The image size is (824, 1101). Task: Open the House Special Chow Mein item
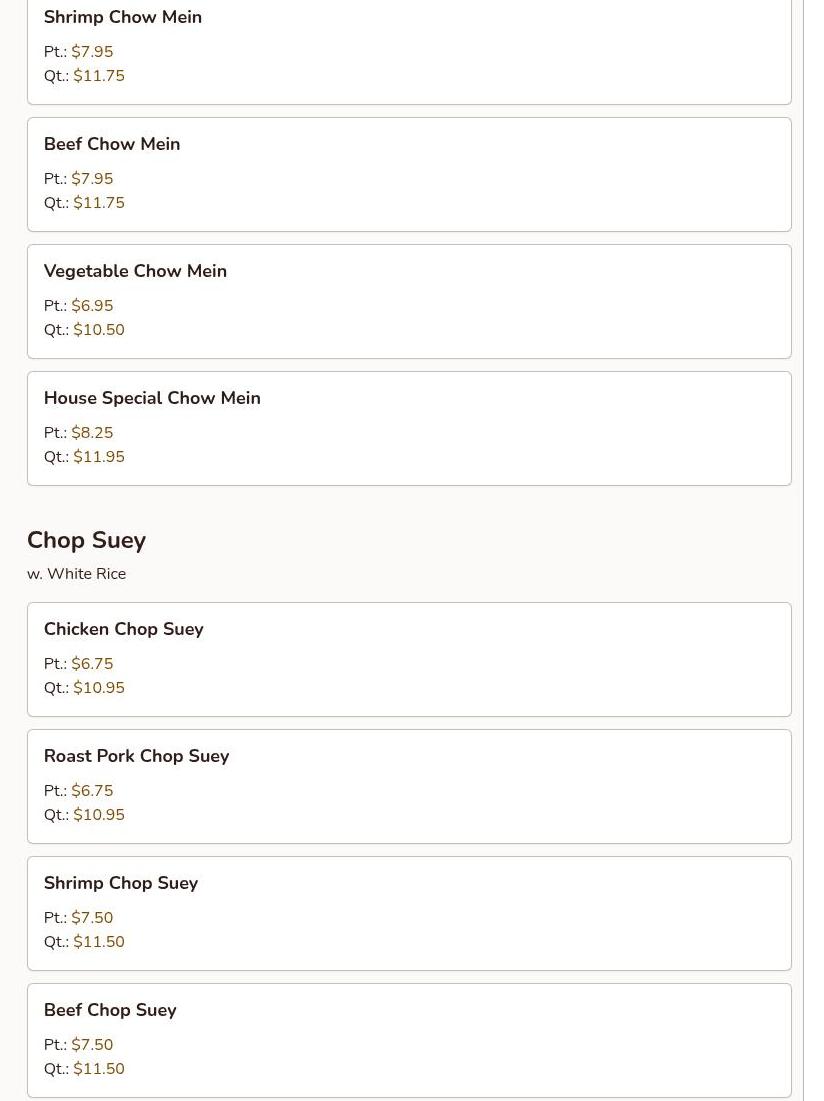point(152,398)
